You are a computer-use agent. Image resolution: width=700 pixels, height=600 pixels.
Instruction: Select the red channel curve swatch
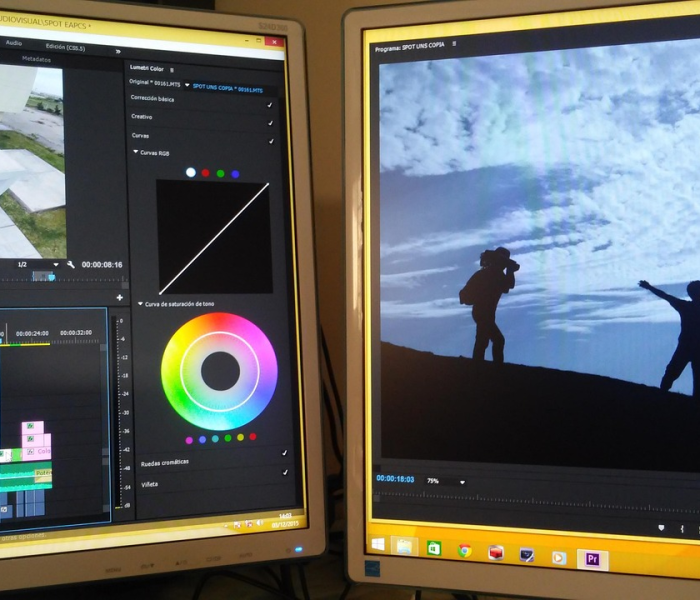(x=205, y=173)
